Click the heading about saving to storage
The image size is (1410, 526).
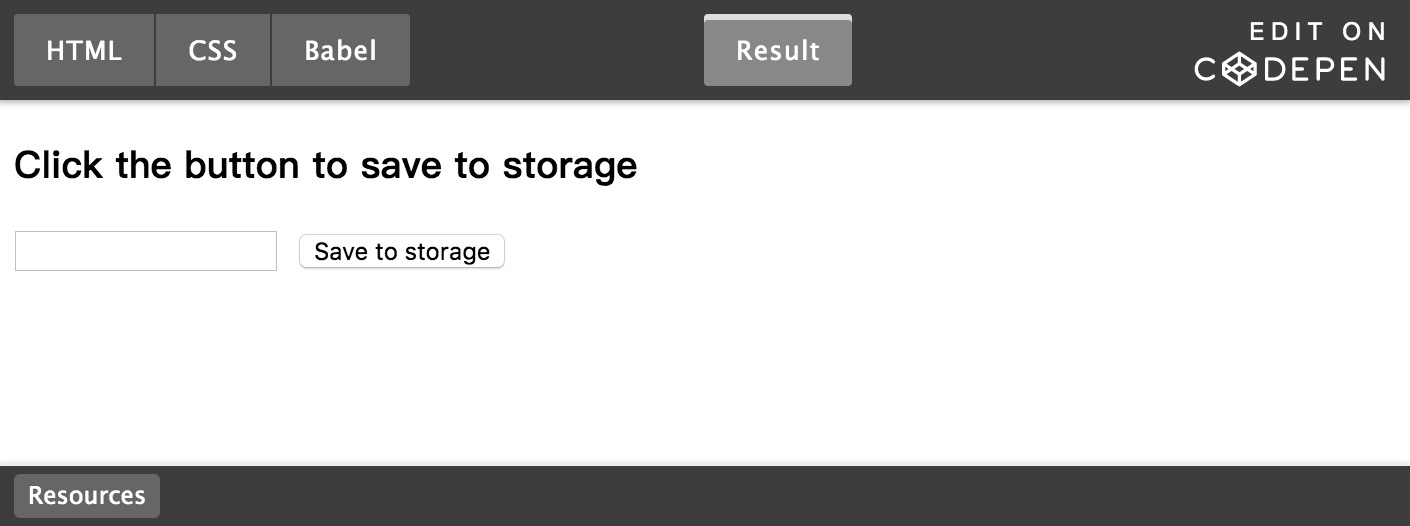click(x=326, y=165)
